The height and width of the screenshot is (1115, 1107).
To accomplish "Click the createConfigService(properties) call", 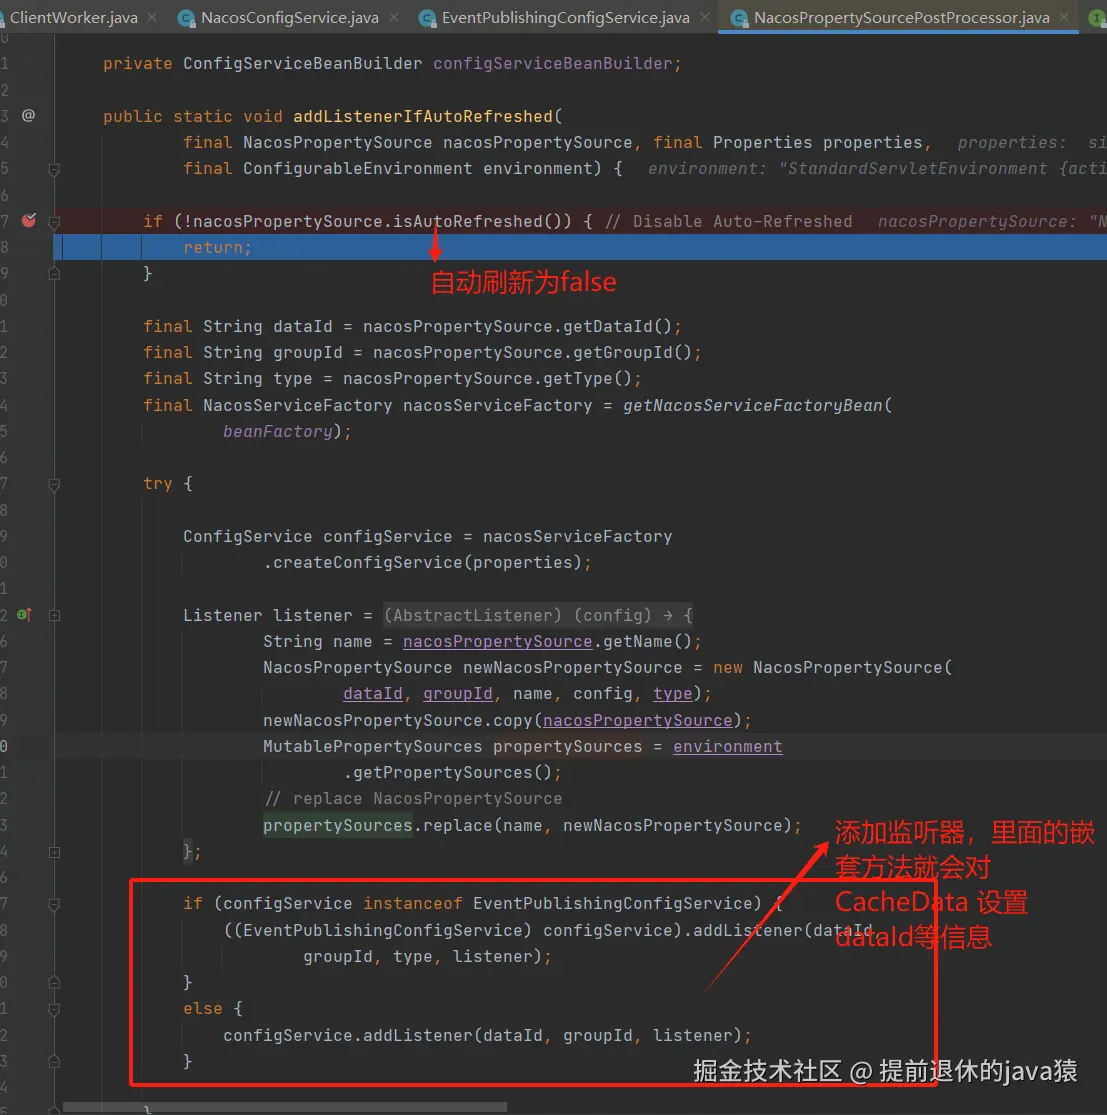I will 427,562.
